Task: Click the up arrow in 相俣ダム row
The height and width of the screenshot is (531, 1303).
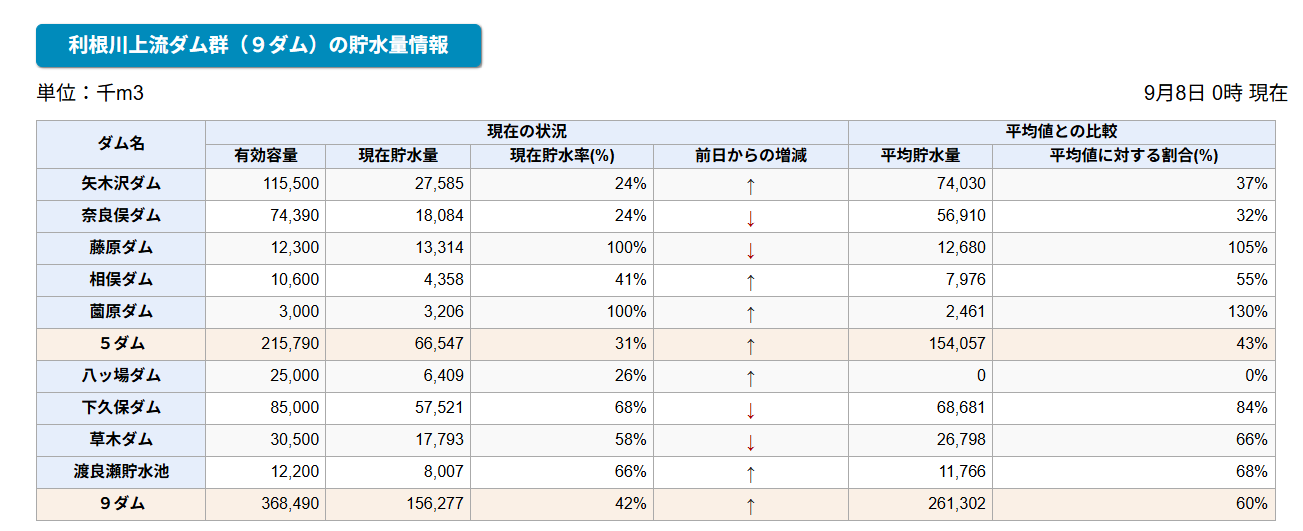Action: coord(750,281)
